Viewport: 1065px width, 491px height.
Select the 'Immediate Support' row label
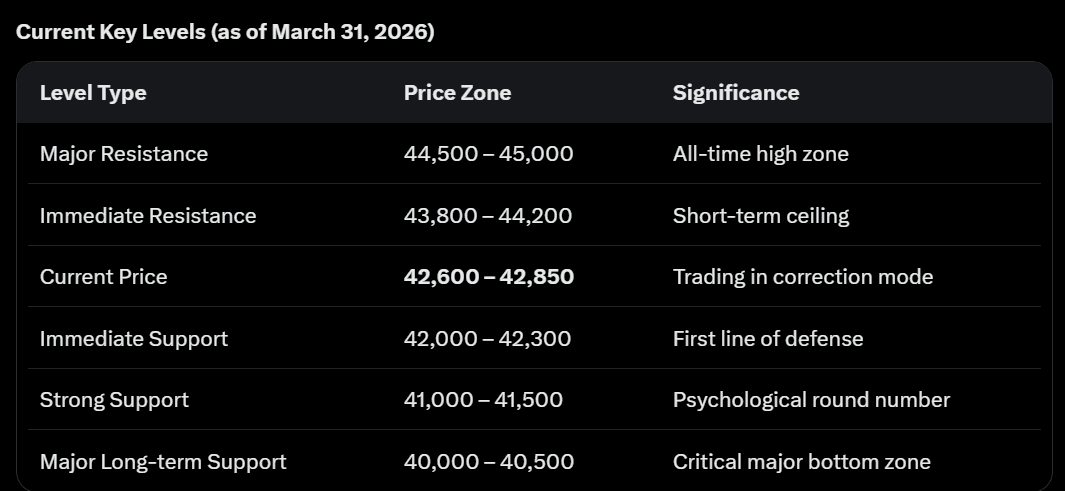(134, 339)
